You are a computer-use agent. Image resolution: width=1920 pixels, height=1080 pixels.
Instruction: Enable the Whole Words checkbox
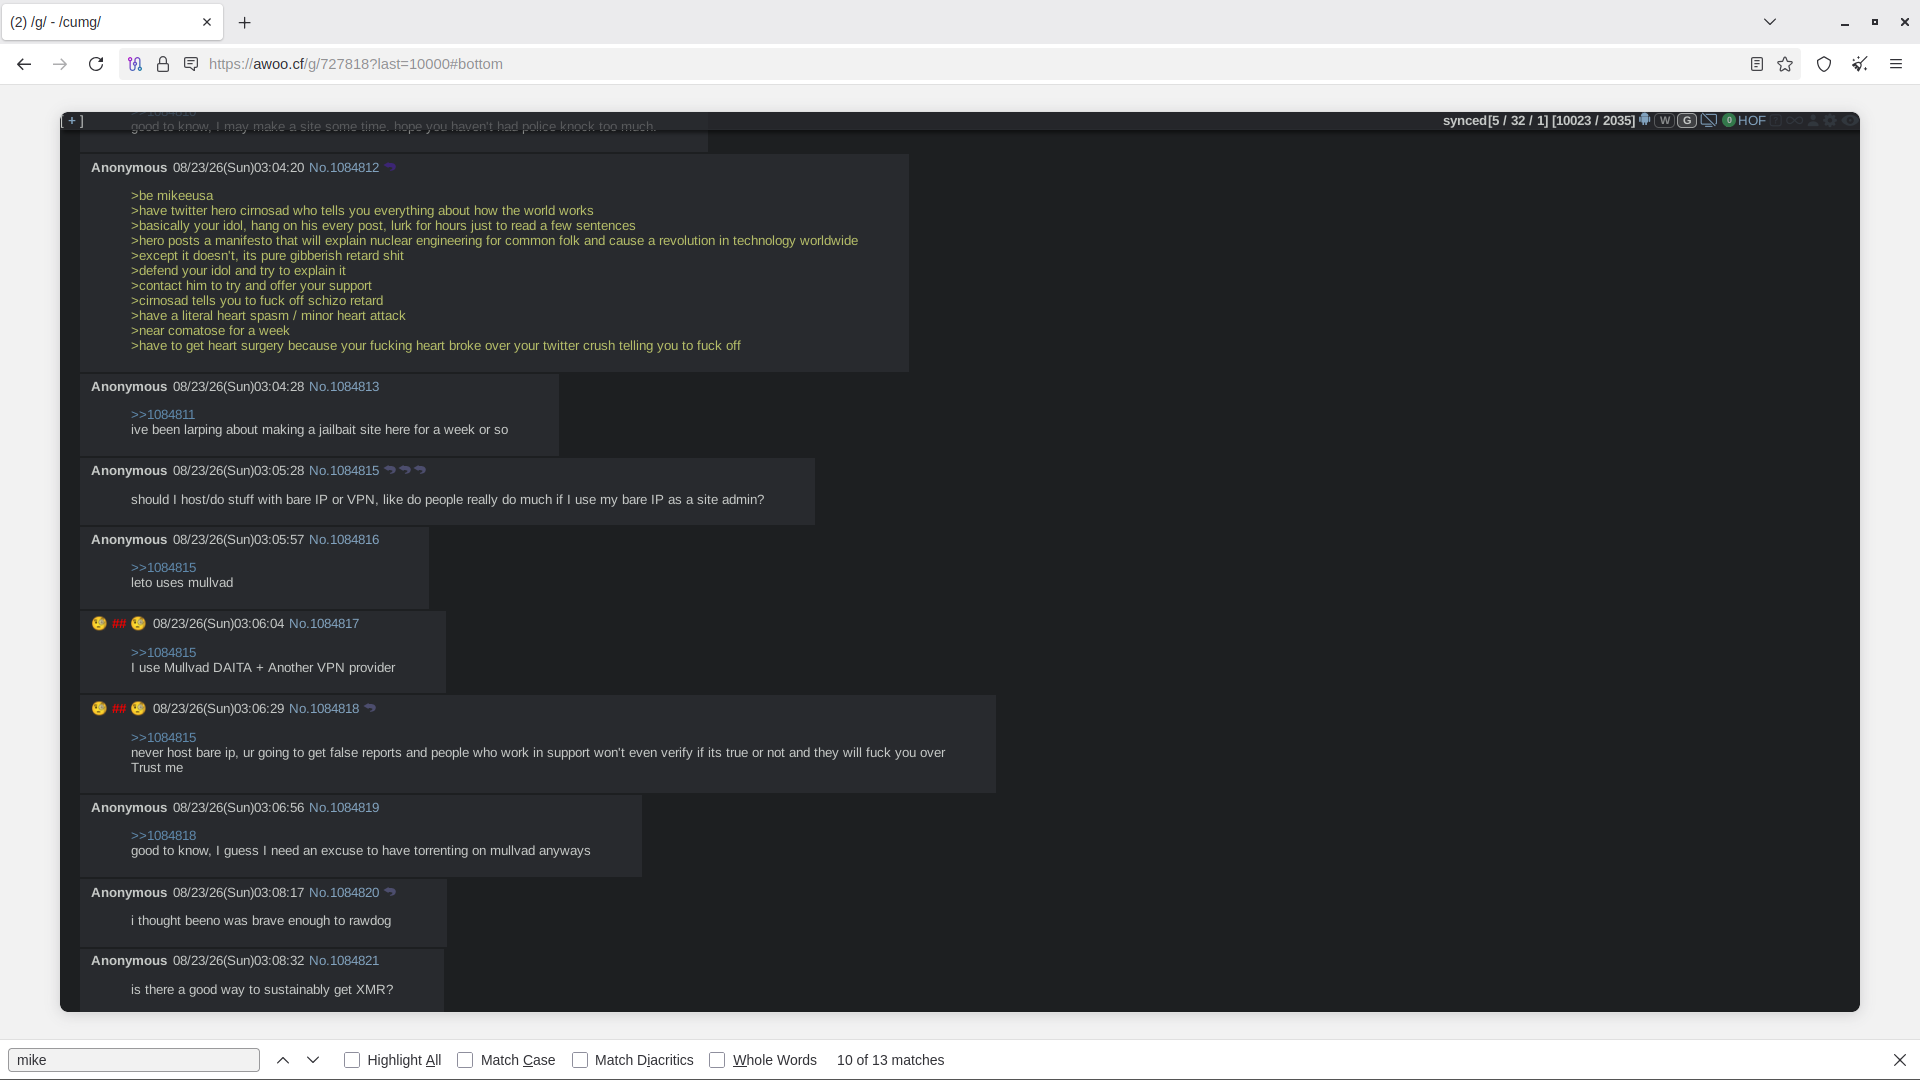717,1060
